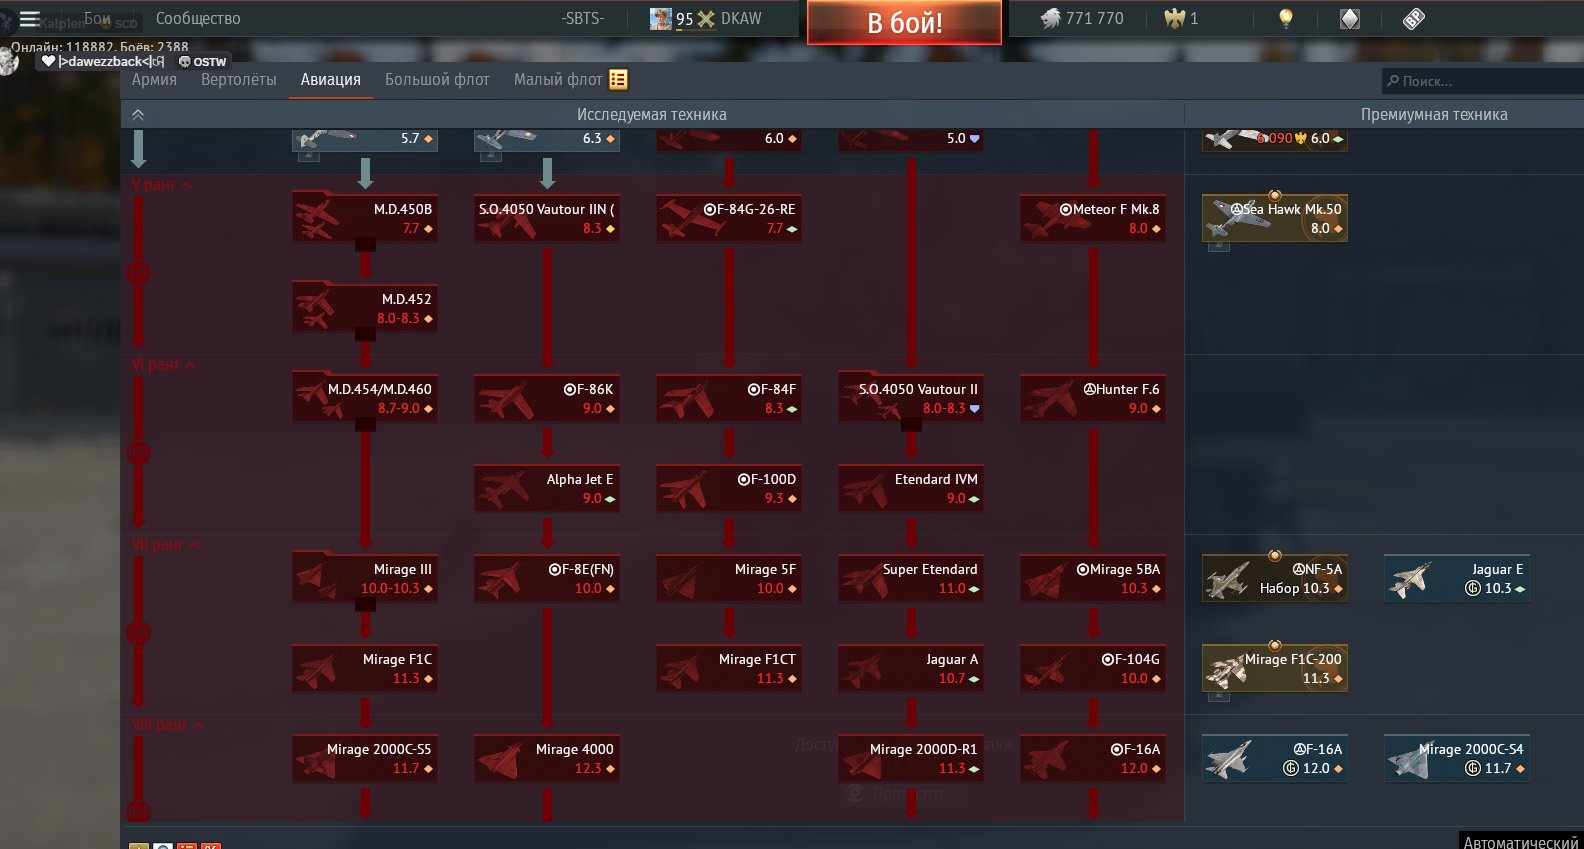This screenshot has width=1584, height=849.
Task: Collapse the V ранг section
Action: (x=162, y=185)
